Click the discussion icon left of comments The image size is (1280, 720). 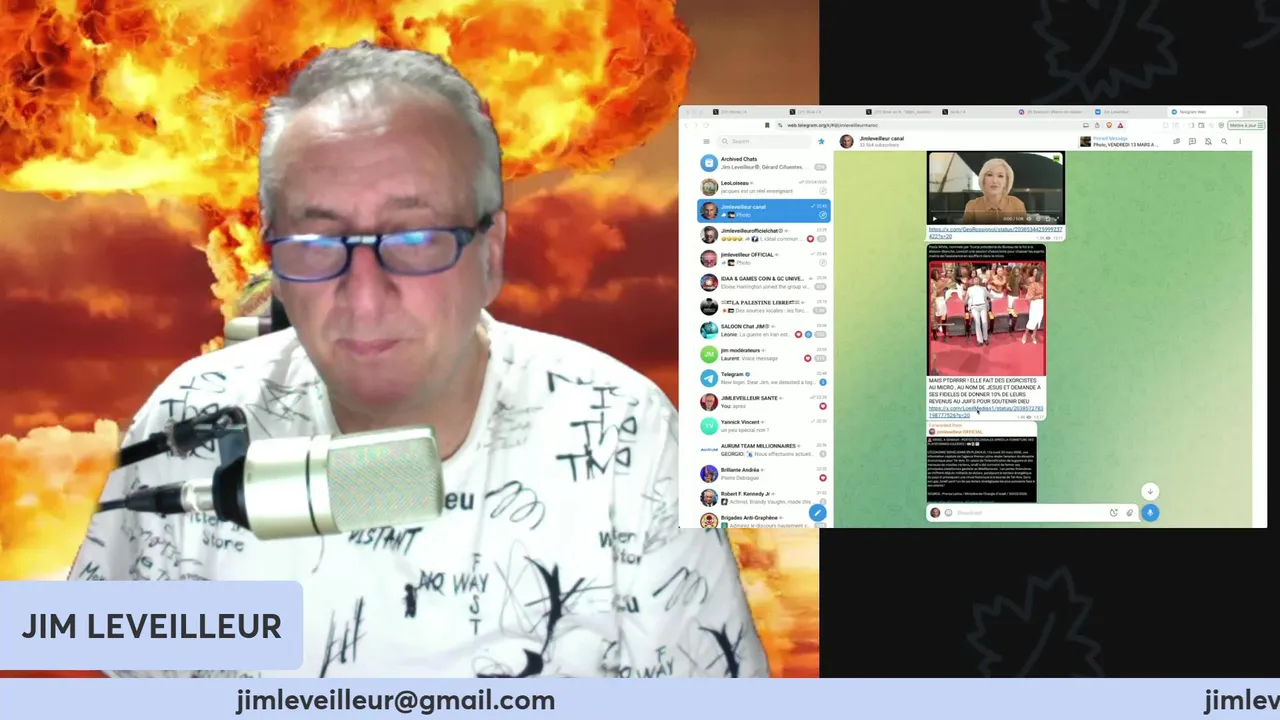click(x=1177, y=141)
